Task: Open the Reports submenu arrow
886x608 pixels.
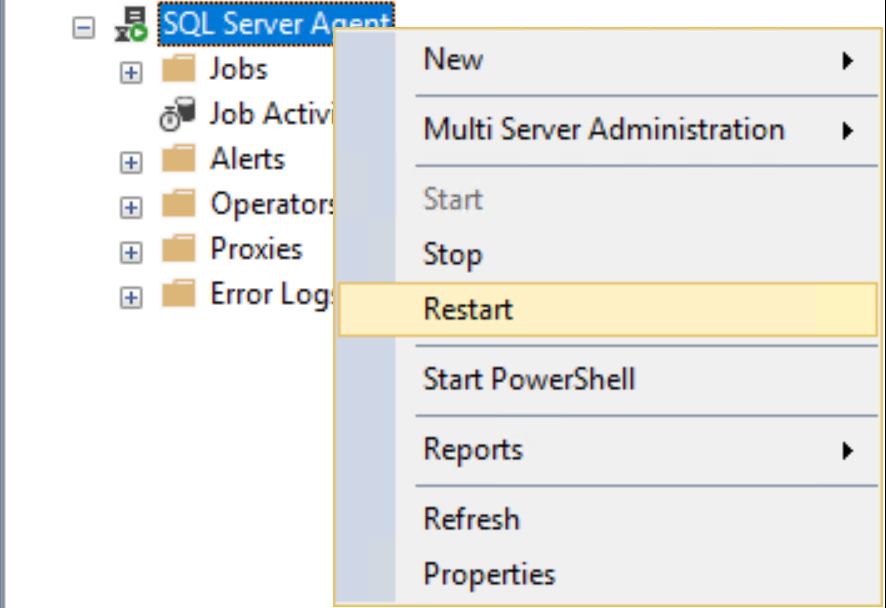Action: 847,450
